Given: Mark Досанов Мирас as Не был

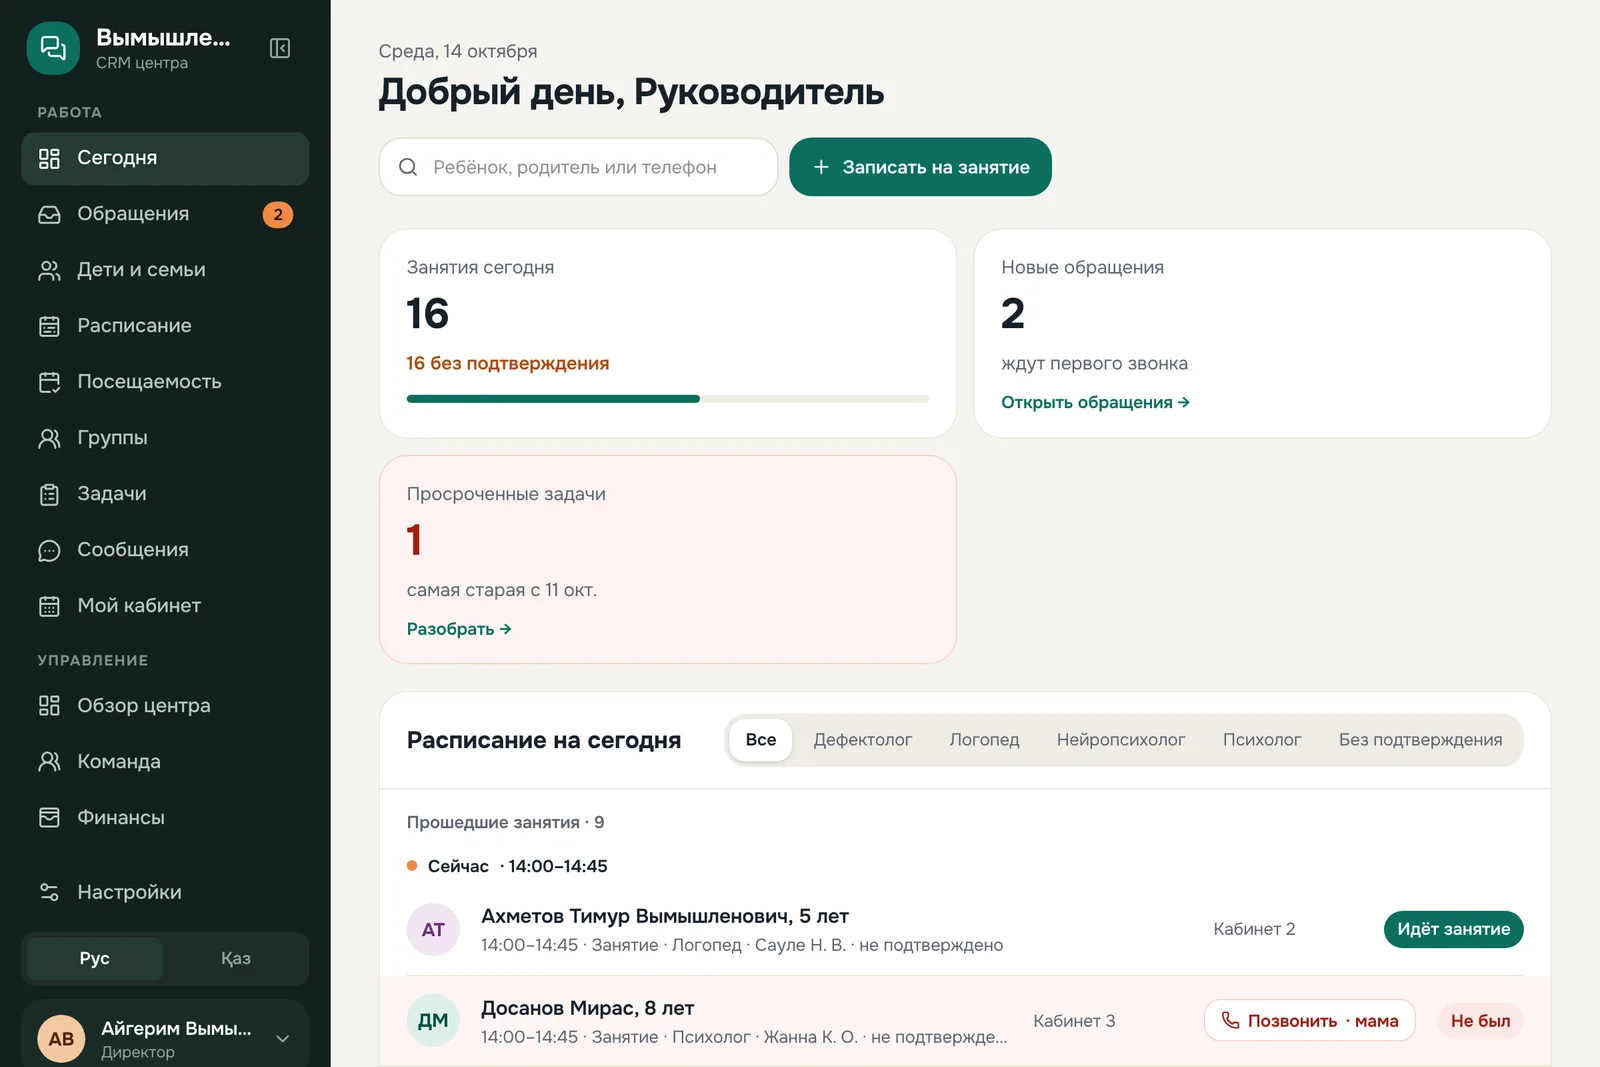Looking at the screenshot, I should 1480,1021.
